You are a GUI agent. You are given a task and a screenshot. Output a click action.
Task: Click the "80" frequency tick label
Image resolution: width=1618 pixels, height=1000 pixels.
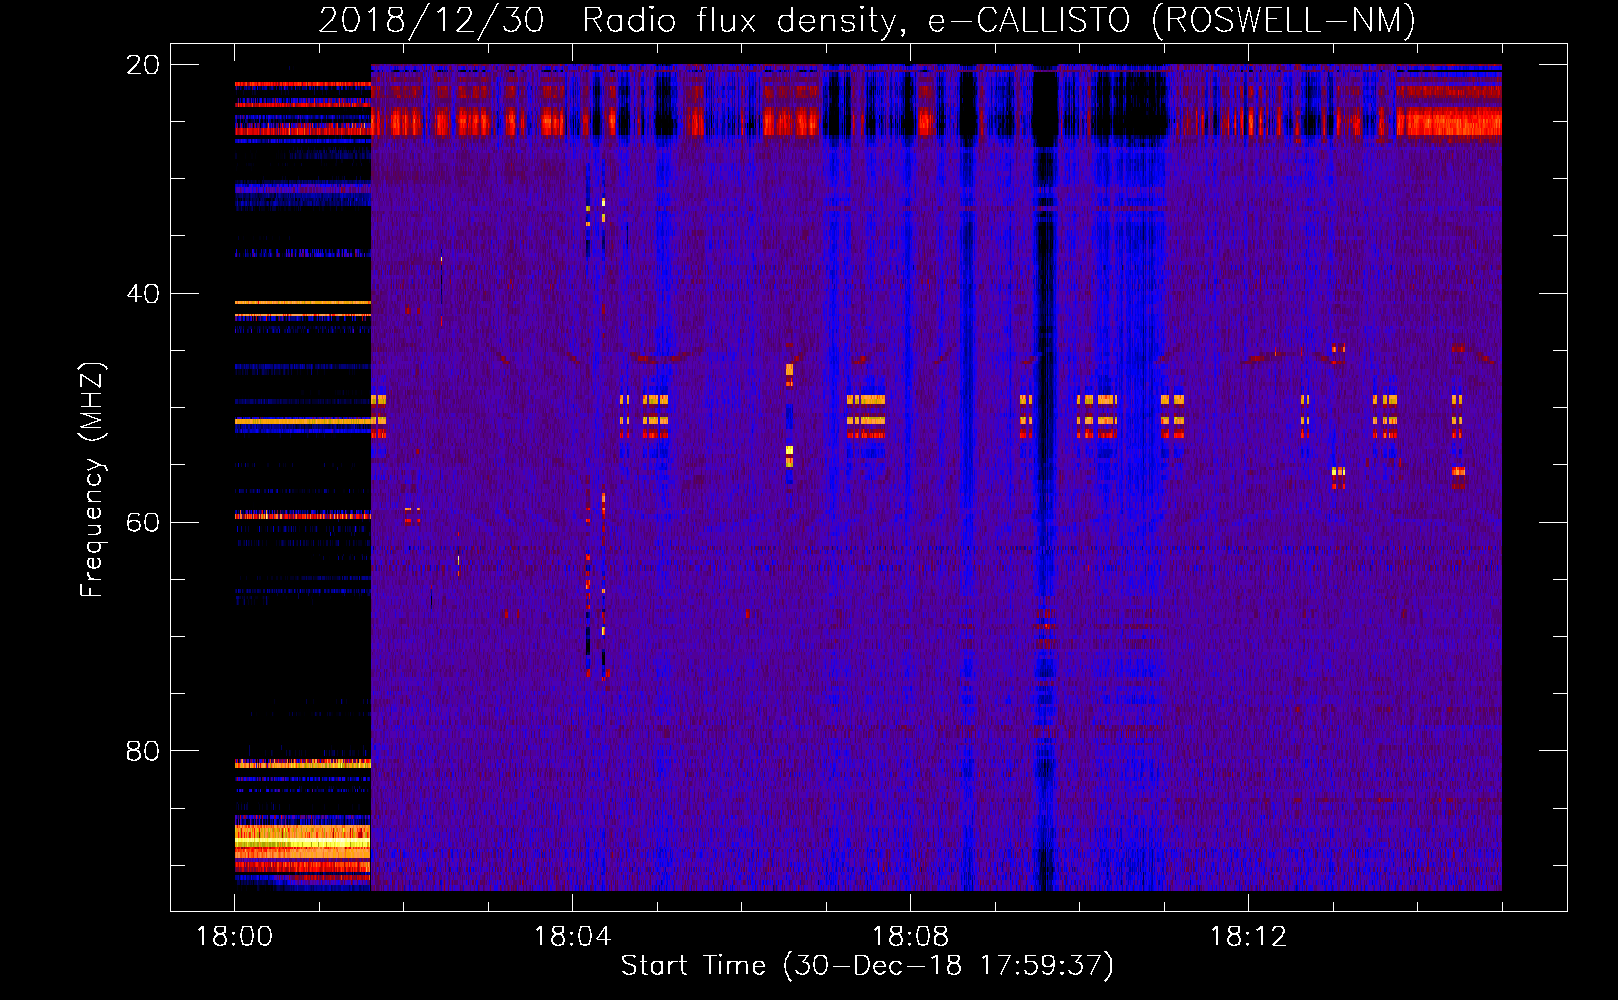click(143, 751)
